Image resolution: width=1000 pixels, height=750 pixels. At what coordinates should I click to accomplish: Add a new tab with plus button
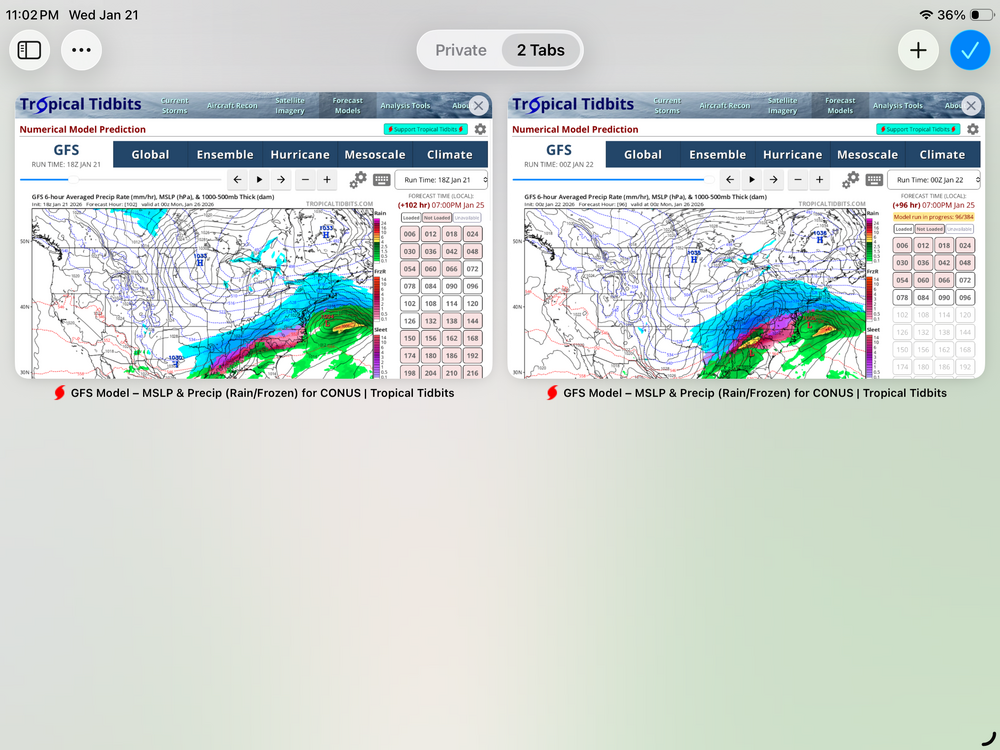[918, 50]
